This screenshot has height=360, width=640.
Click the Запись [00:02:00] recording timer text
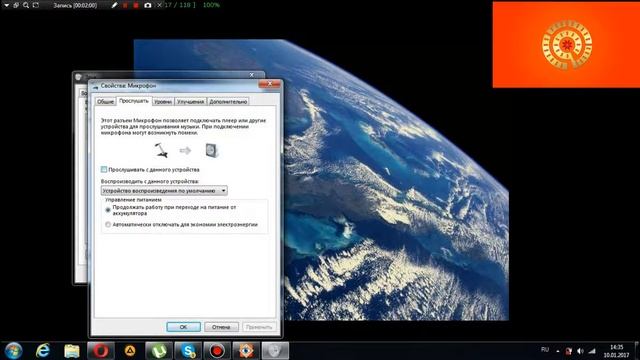(x=75, y=5)
